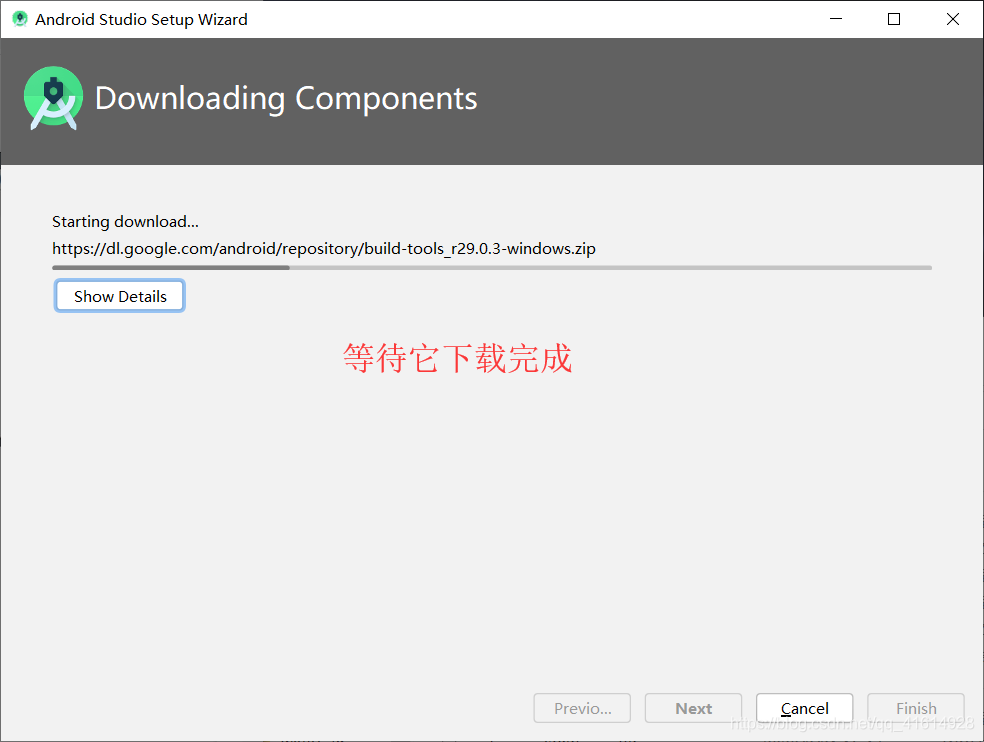Click the disabled Next button

693,708
